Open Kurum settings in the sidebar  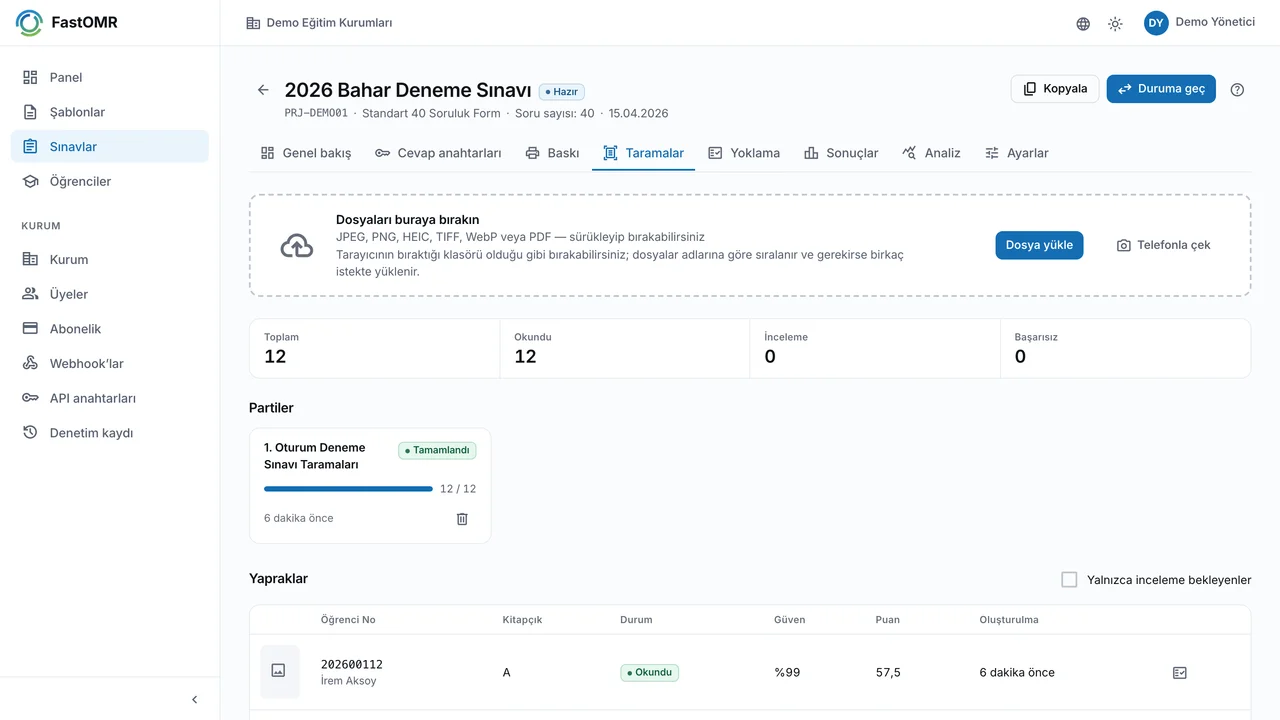(110, 259)
